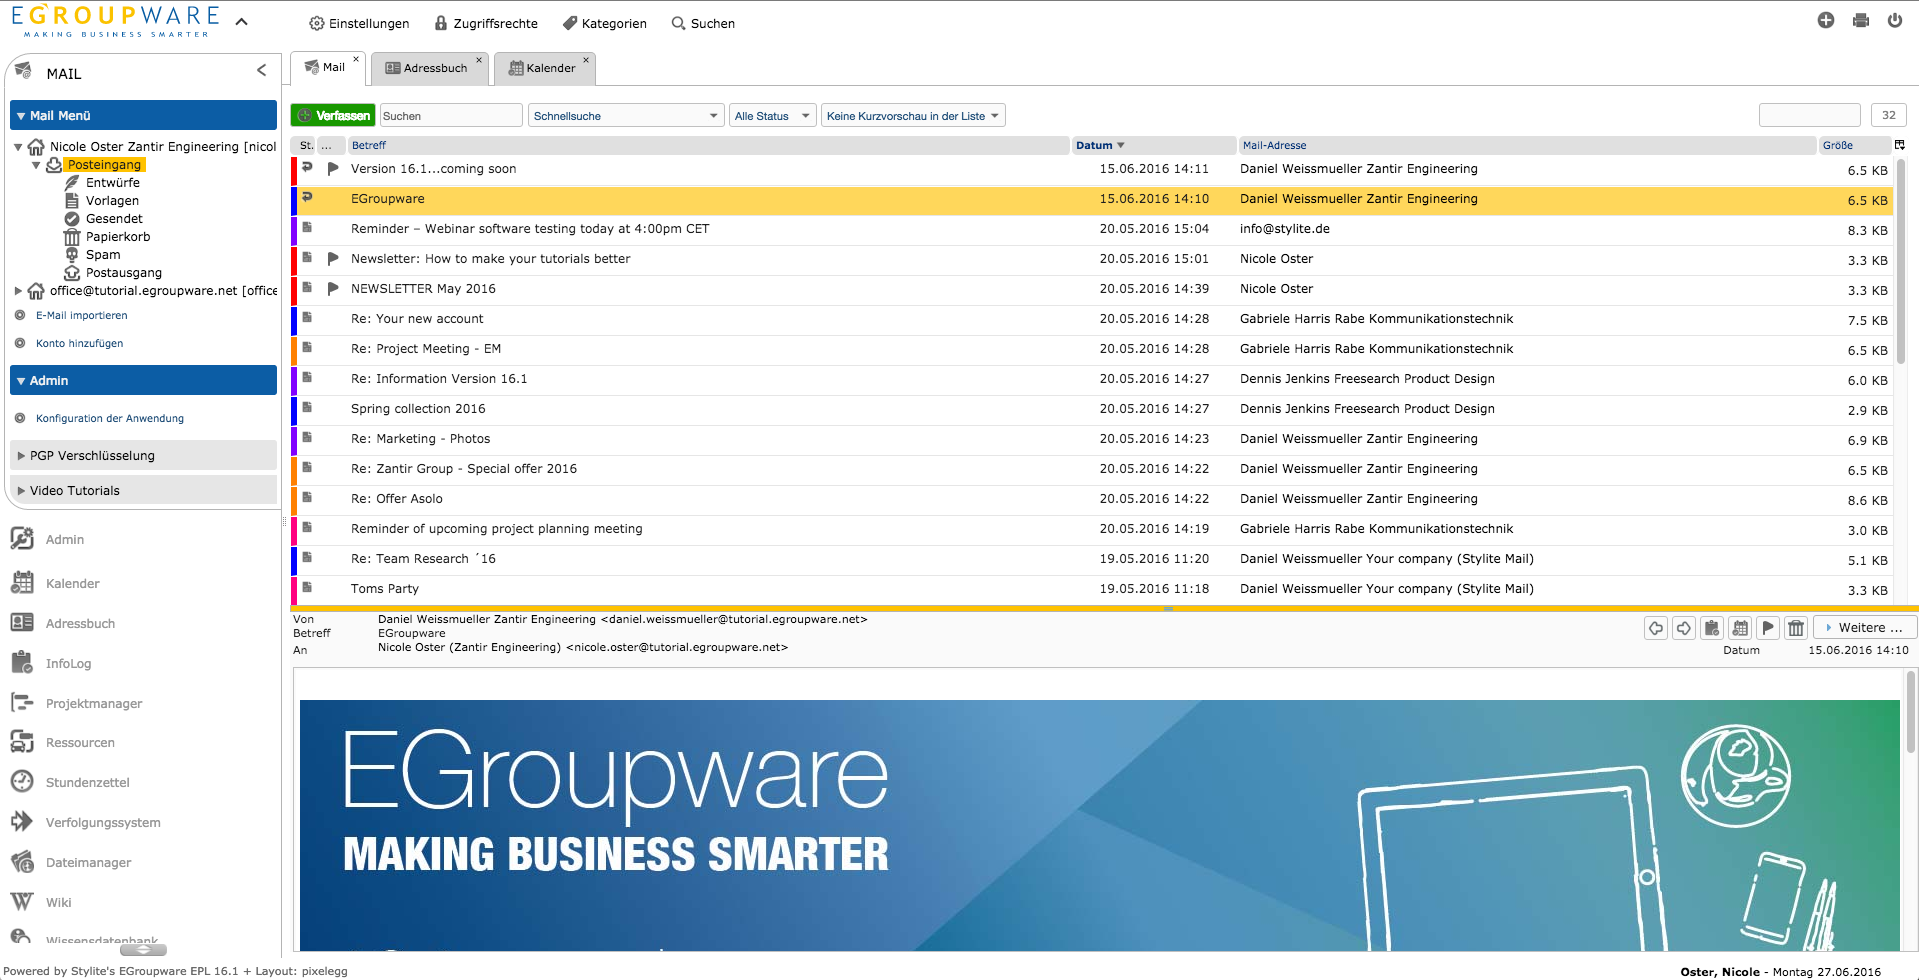Open the Wiki application icon

click(x=59, y=902)
